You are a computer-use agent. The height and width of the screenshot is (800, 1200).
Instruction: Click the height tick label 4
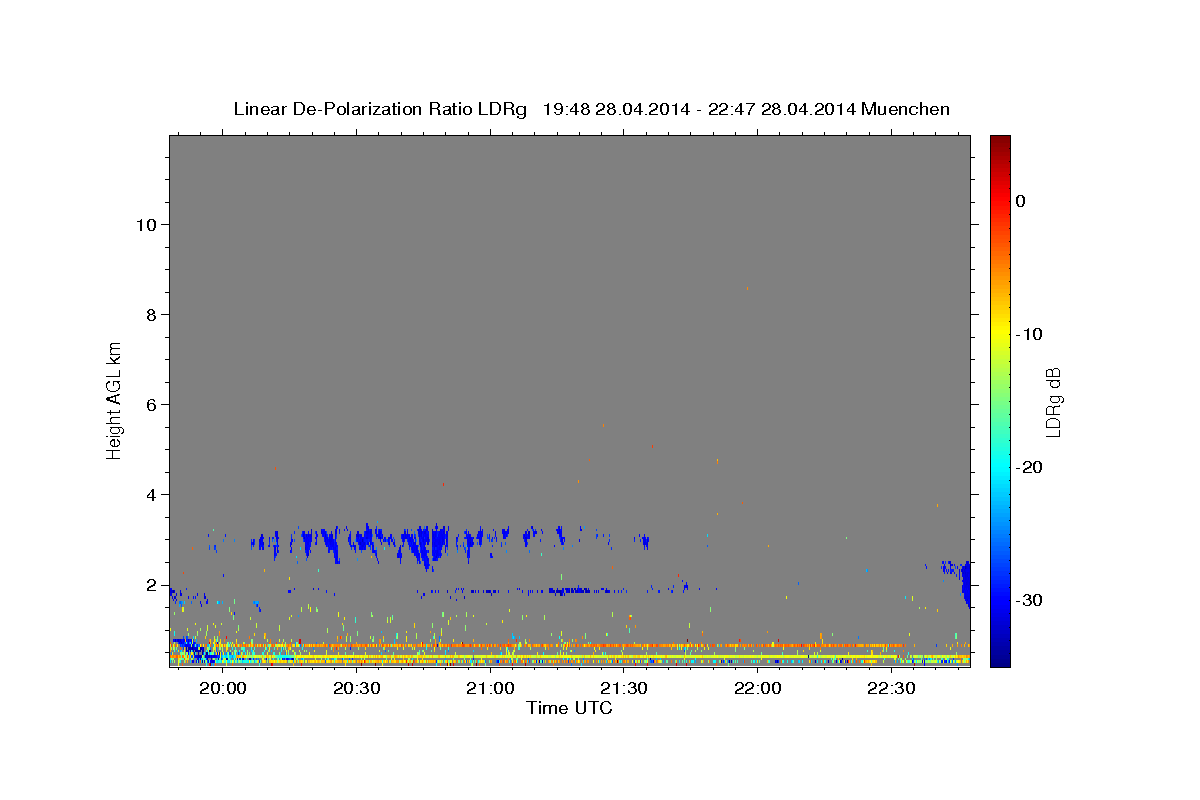click(151, 494)
